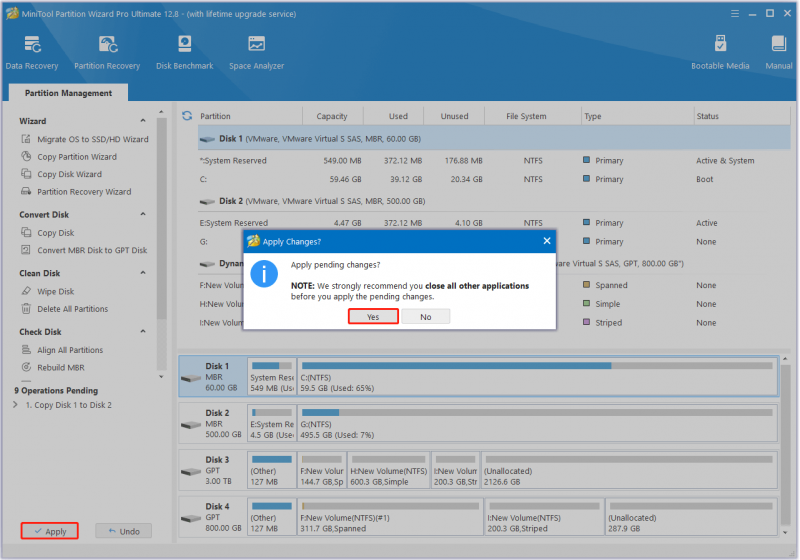Sort by Type column header
This screenshot has width=800, height=560.
pos(593,116)
